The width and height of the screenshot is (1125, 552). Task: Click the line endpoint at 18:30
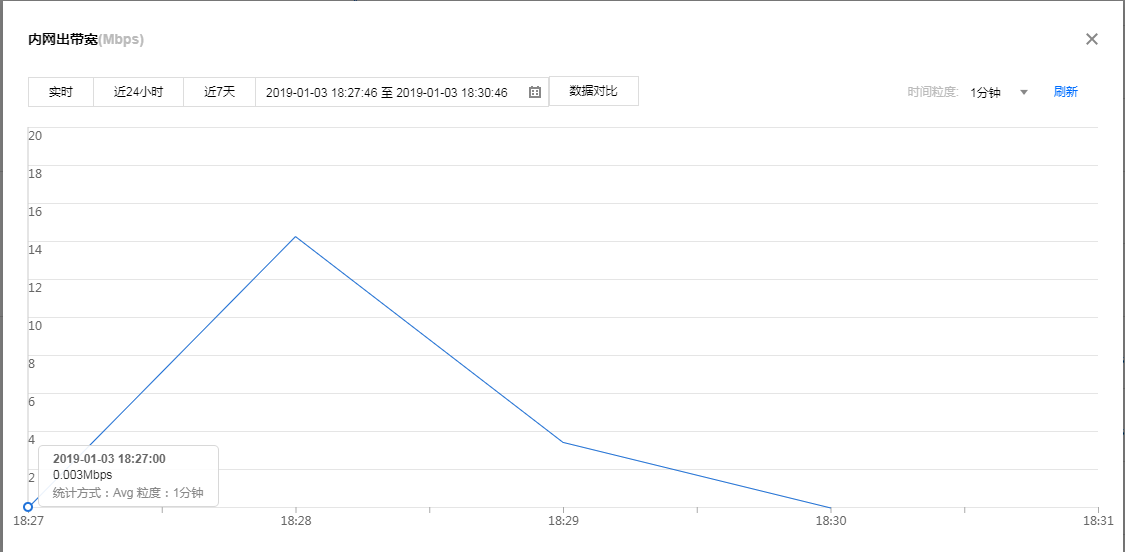click(830, 507)
